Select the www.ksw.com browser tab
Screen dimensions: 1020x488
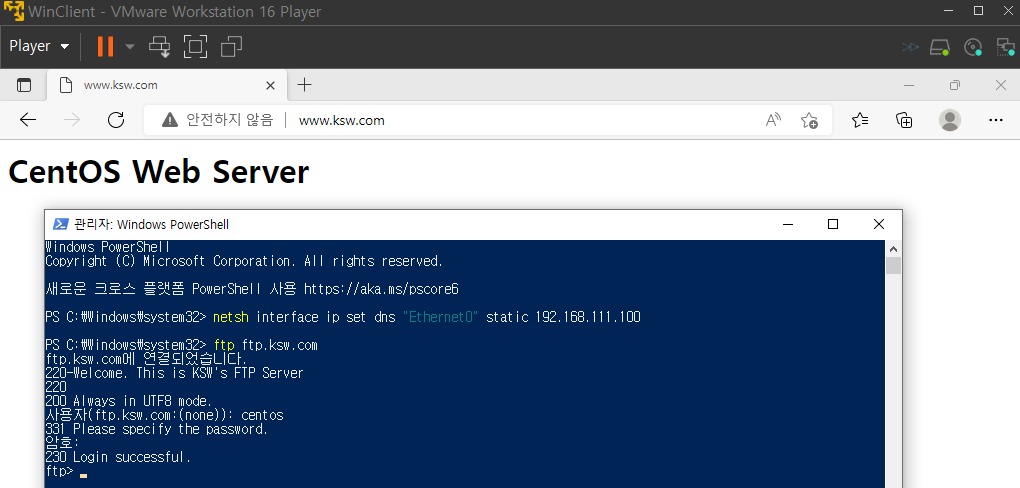pyautogui.click(x=167, y=85)
